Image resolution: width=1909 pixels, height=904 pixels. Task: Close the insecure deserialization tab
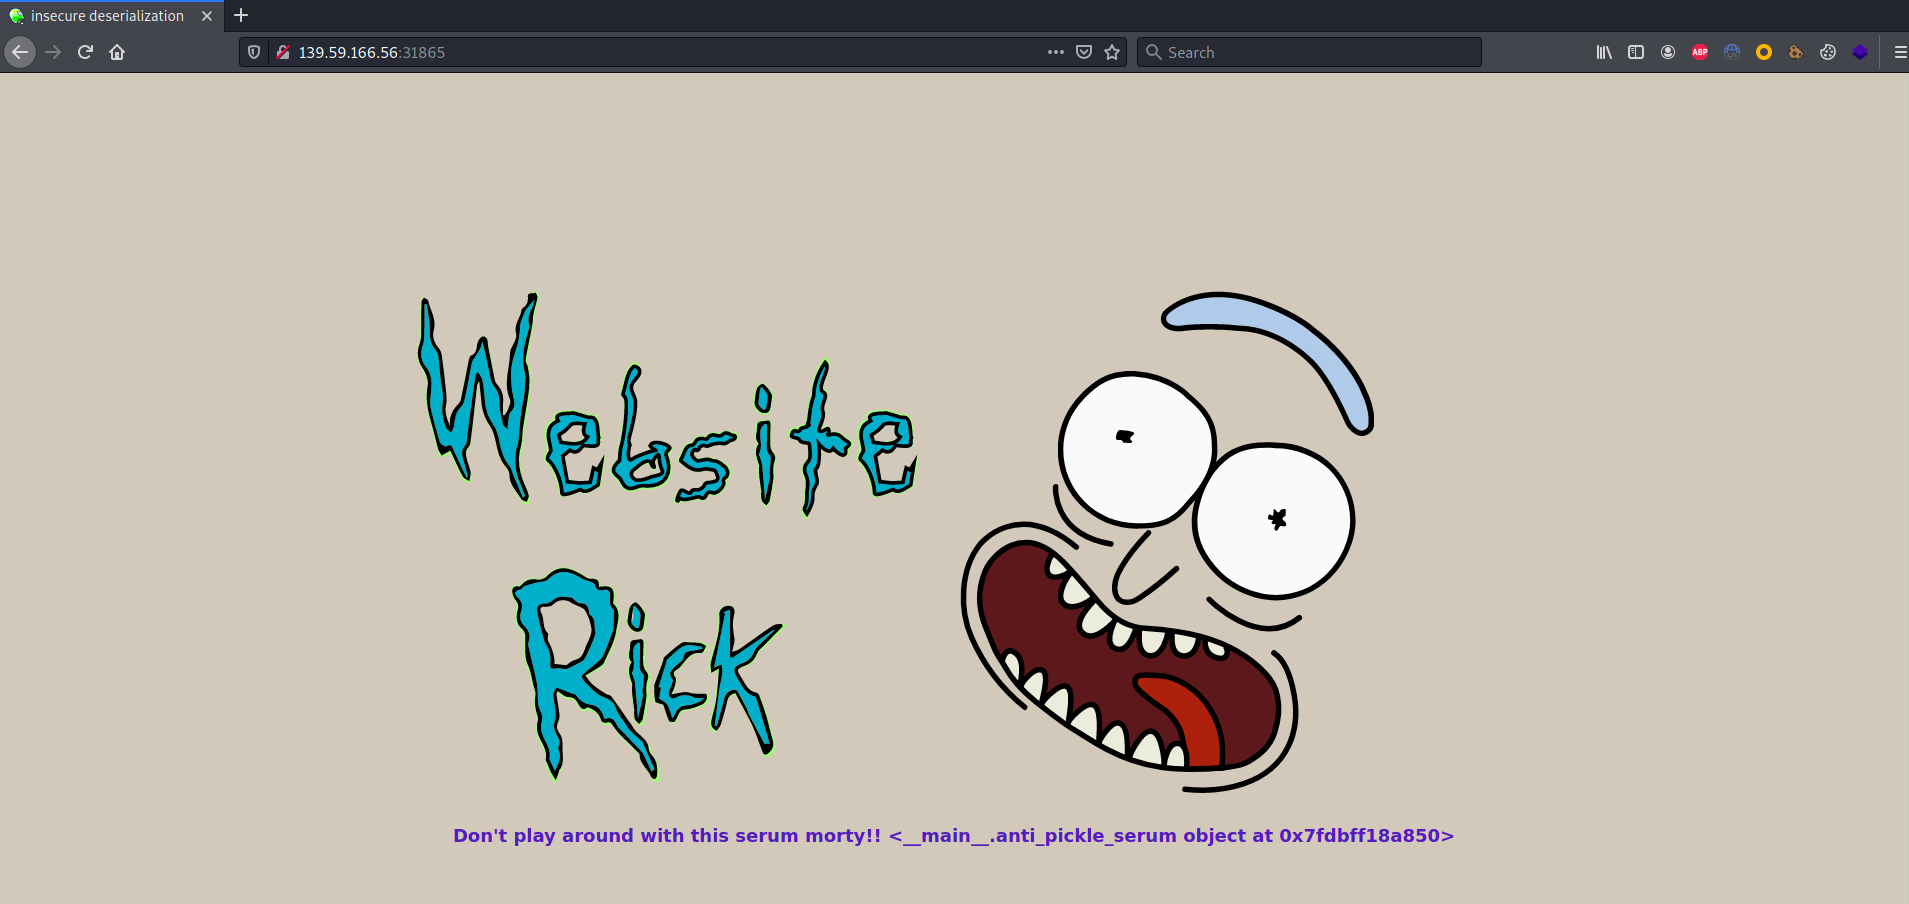(x=207, y=16)
